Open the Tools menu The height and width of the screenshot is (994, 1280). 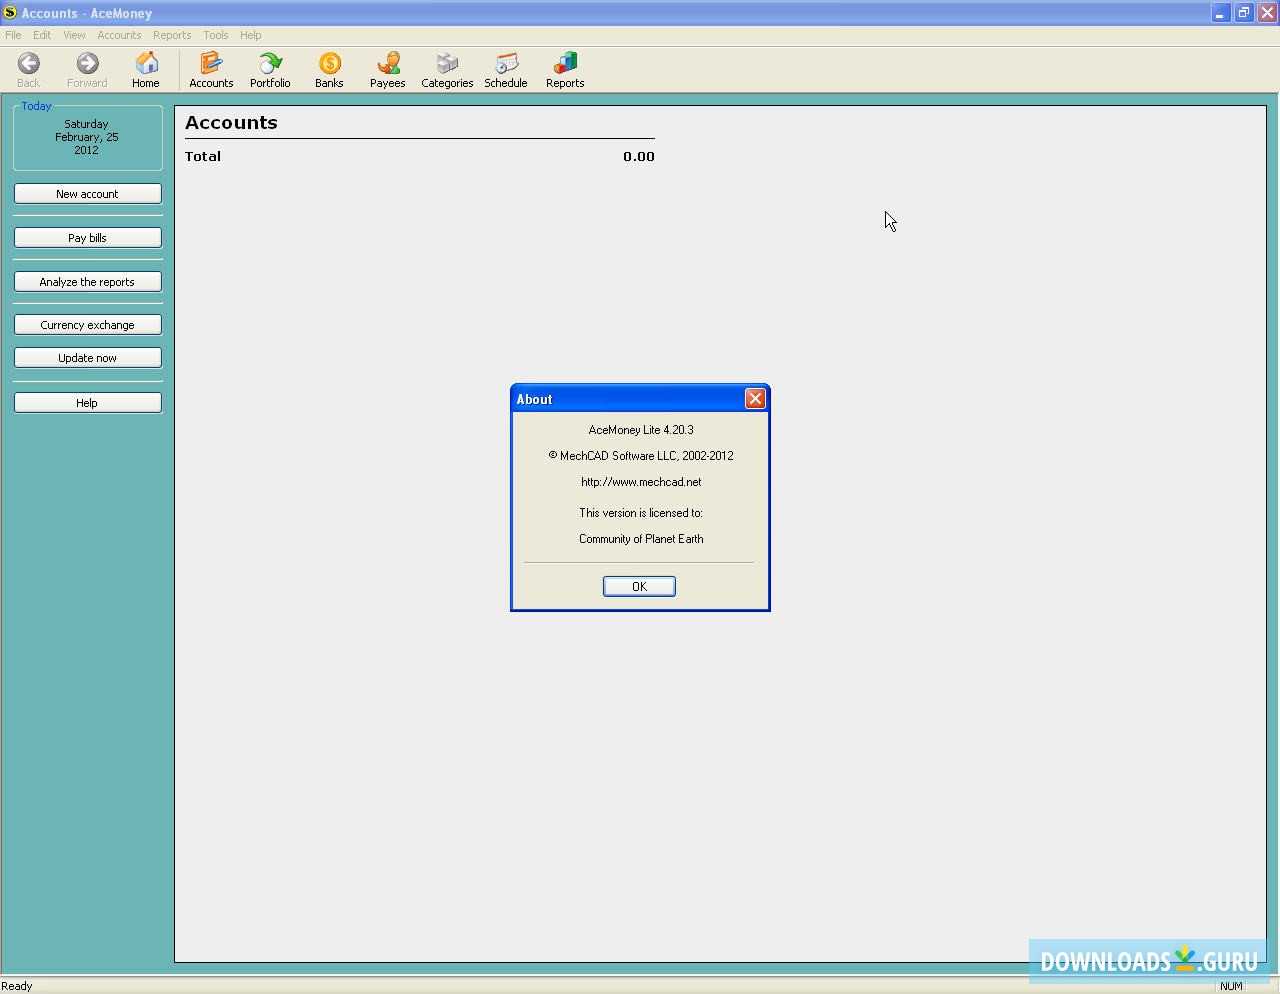(x=216, y=35)
